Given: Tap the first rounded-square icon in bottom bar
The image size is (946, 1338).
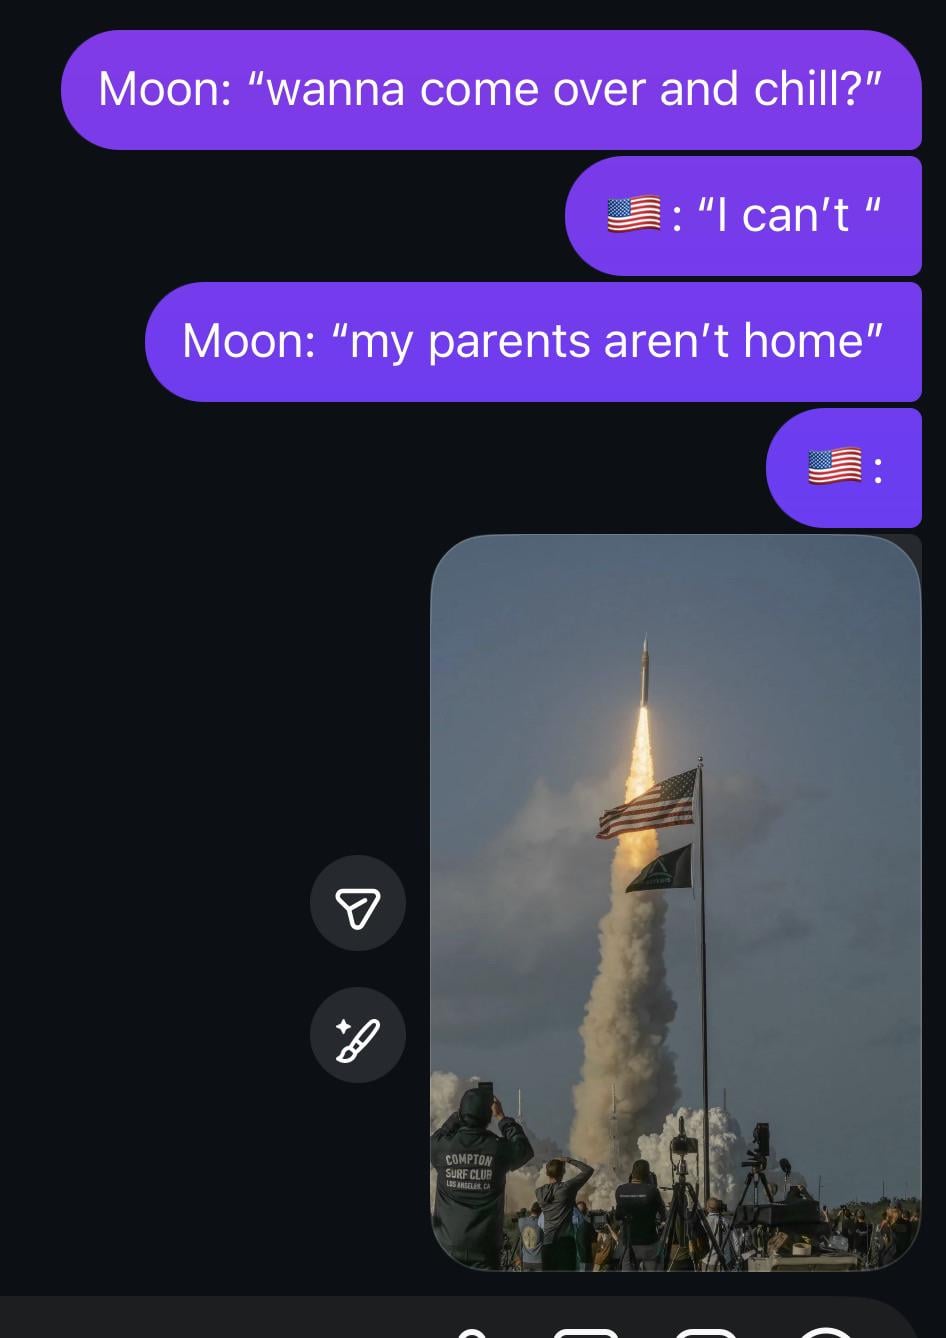Looking at the screenshot, I should click(586, 1333).
